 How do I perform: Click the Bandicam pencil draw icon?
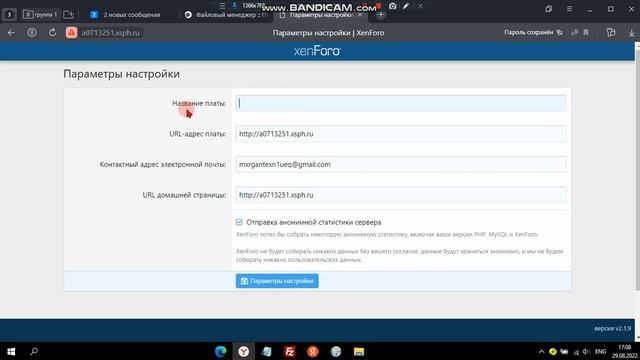(406, 6)
